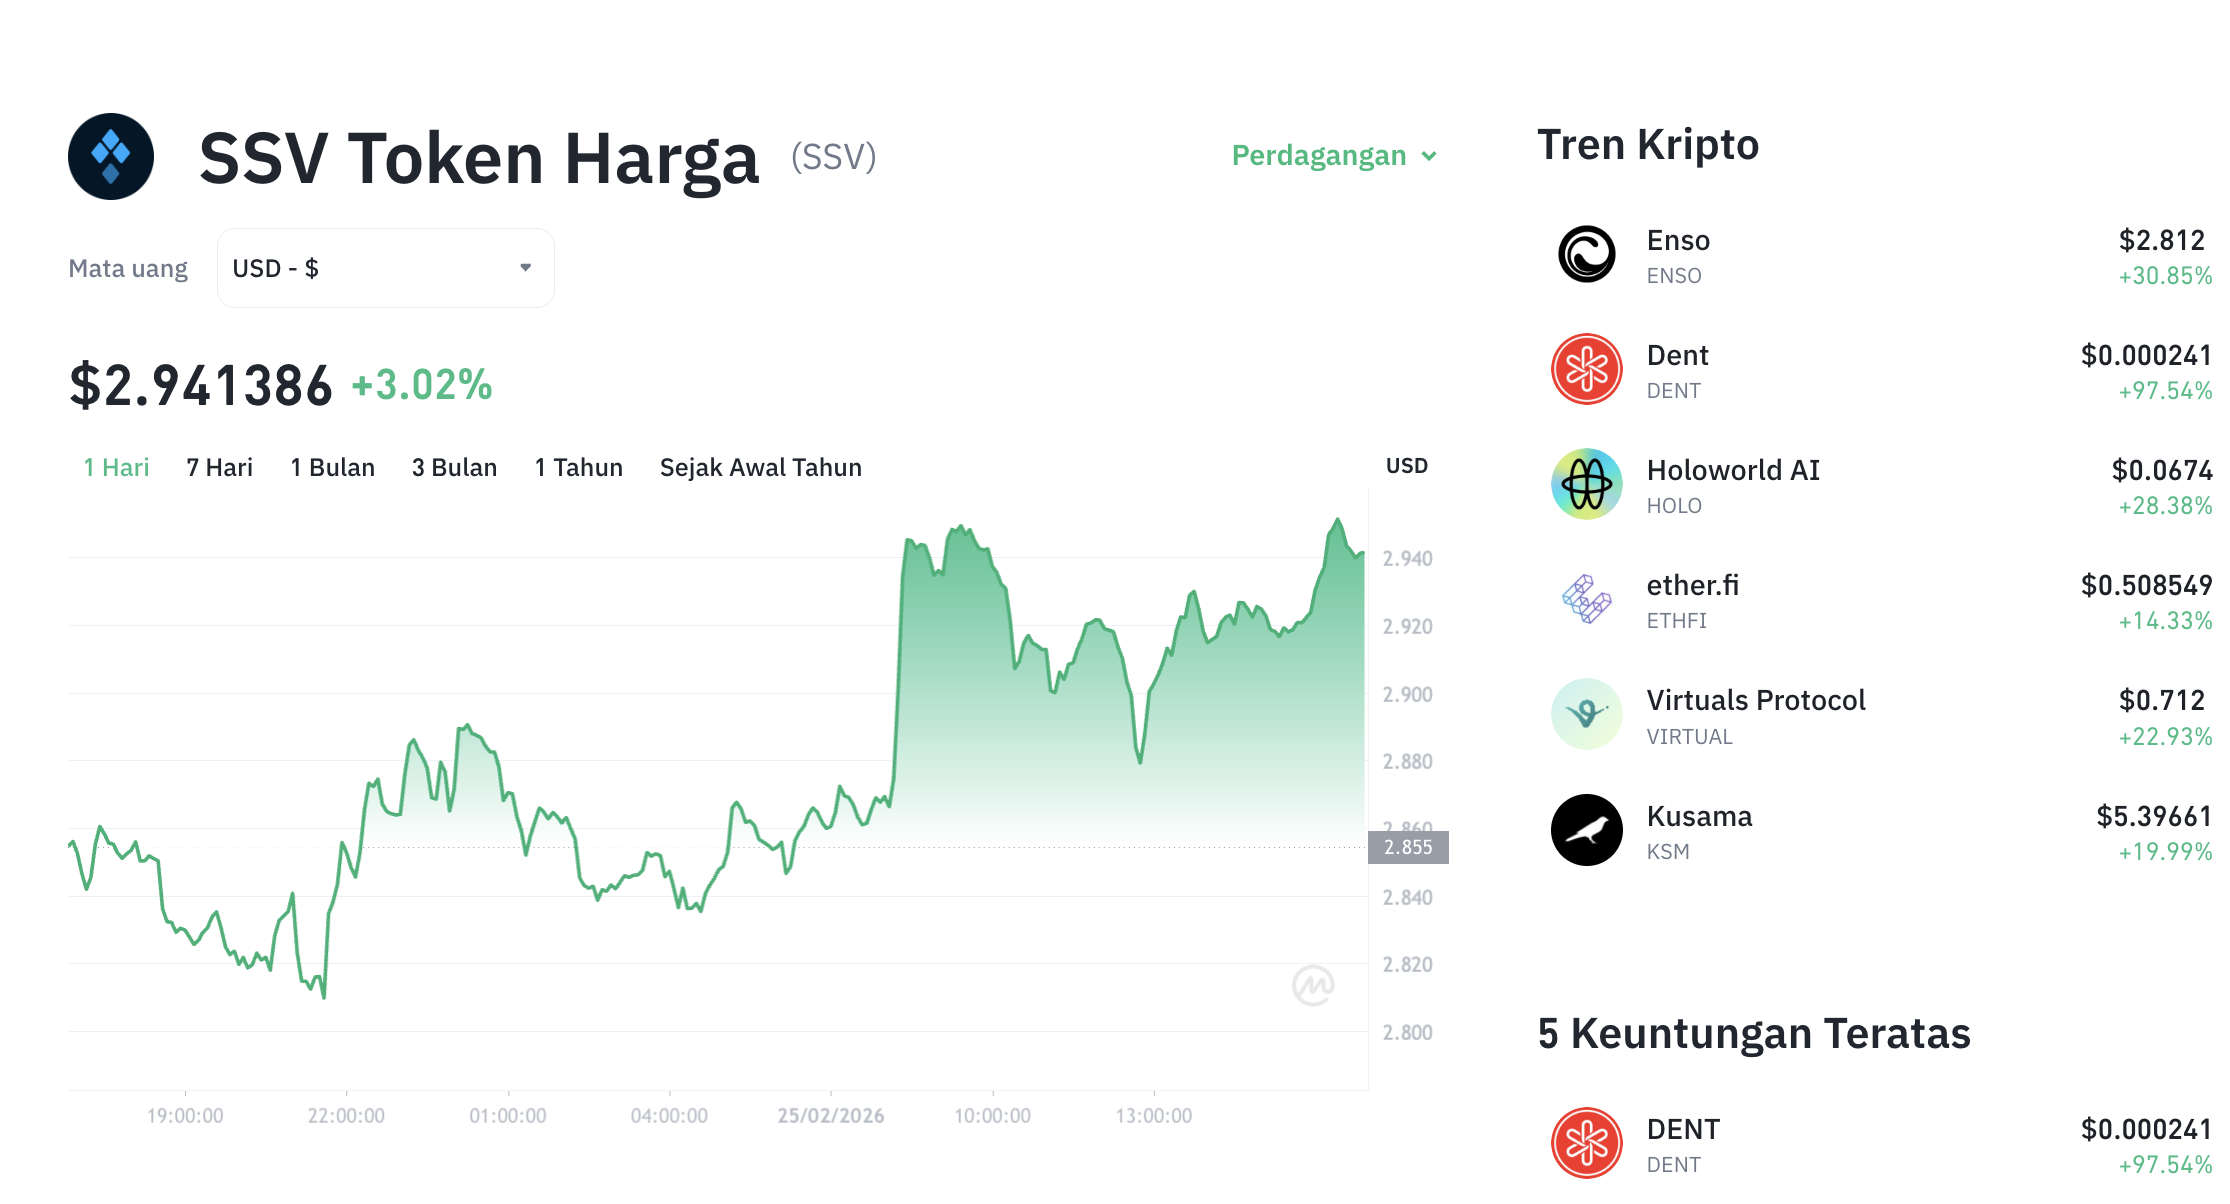Switch to the 7 Hari chart range
The width and height of the screenshot is (2230, 1204).
(219, 467)
